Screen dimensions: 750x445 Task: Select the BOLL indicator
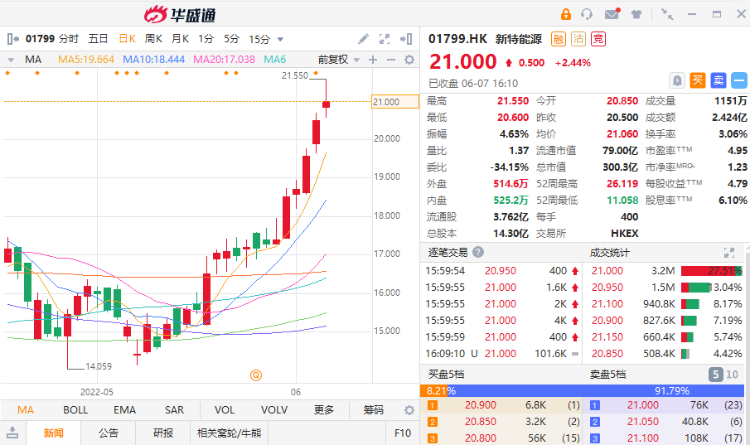pos(76,410)
